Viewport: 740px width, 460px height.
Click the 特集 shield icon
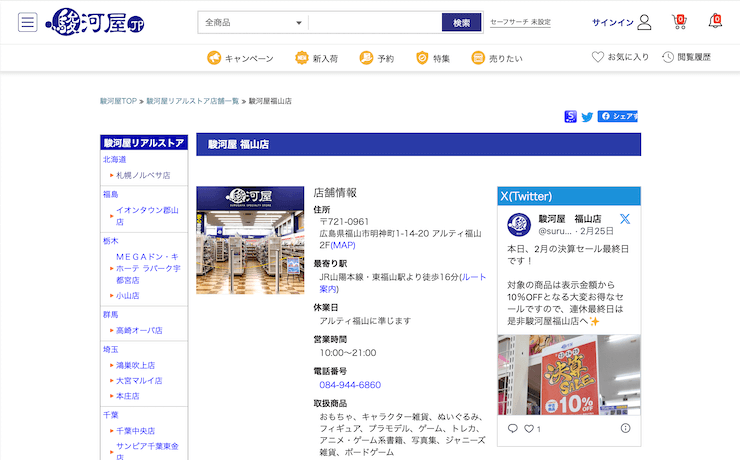422,58
